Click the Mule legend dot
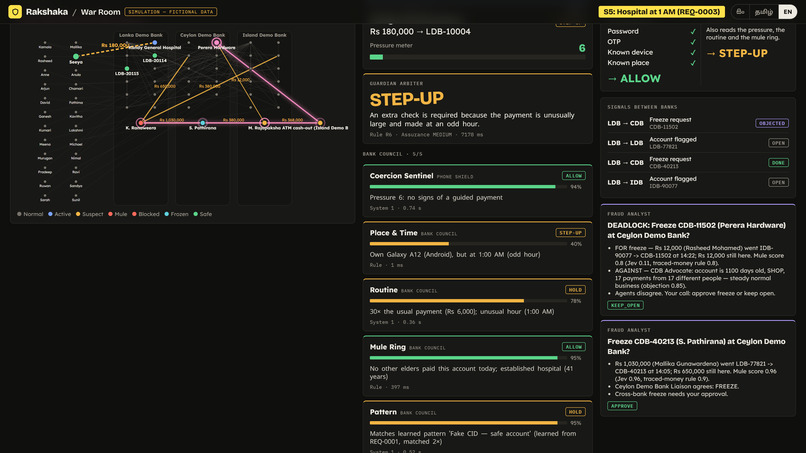This screenshot has width=806, height=453. (x=110, y=214)
